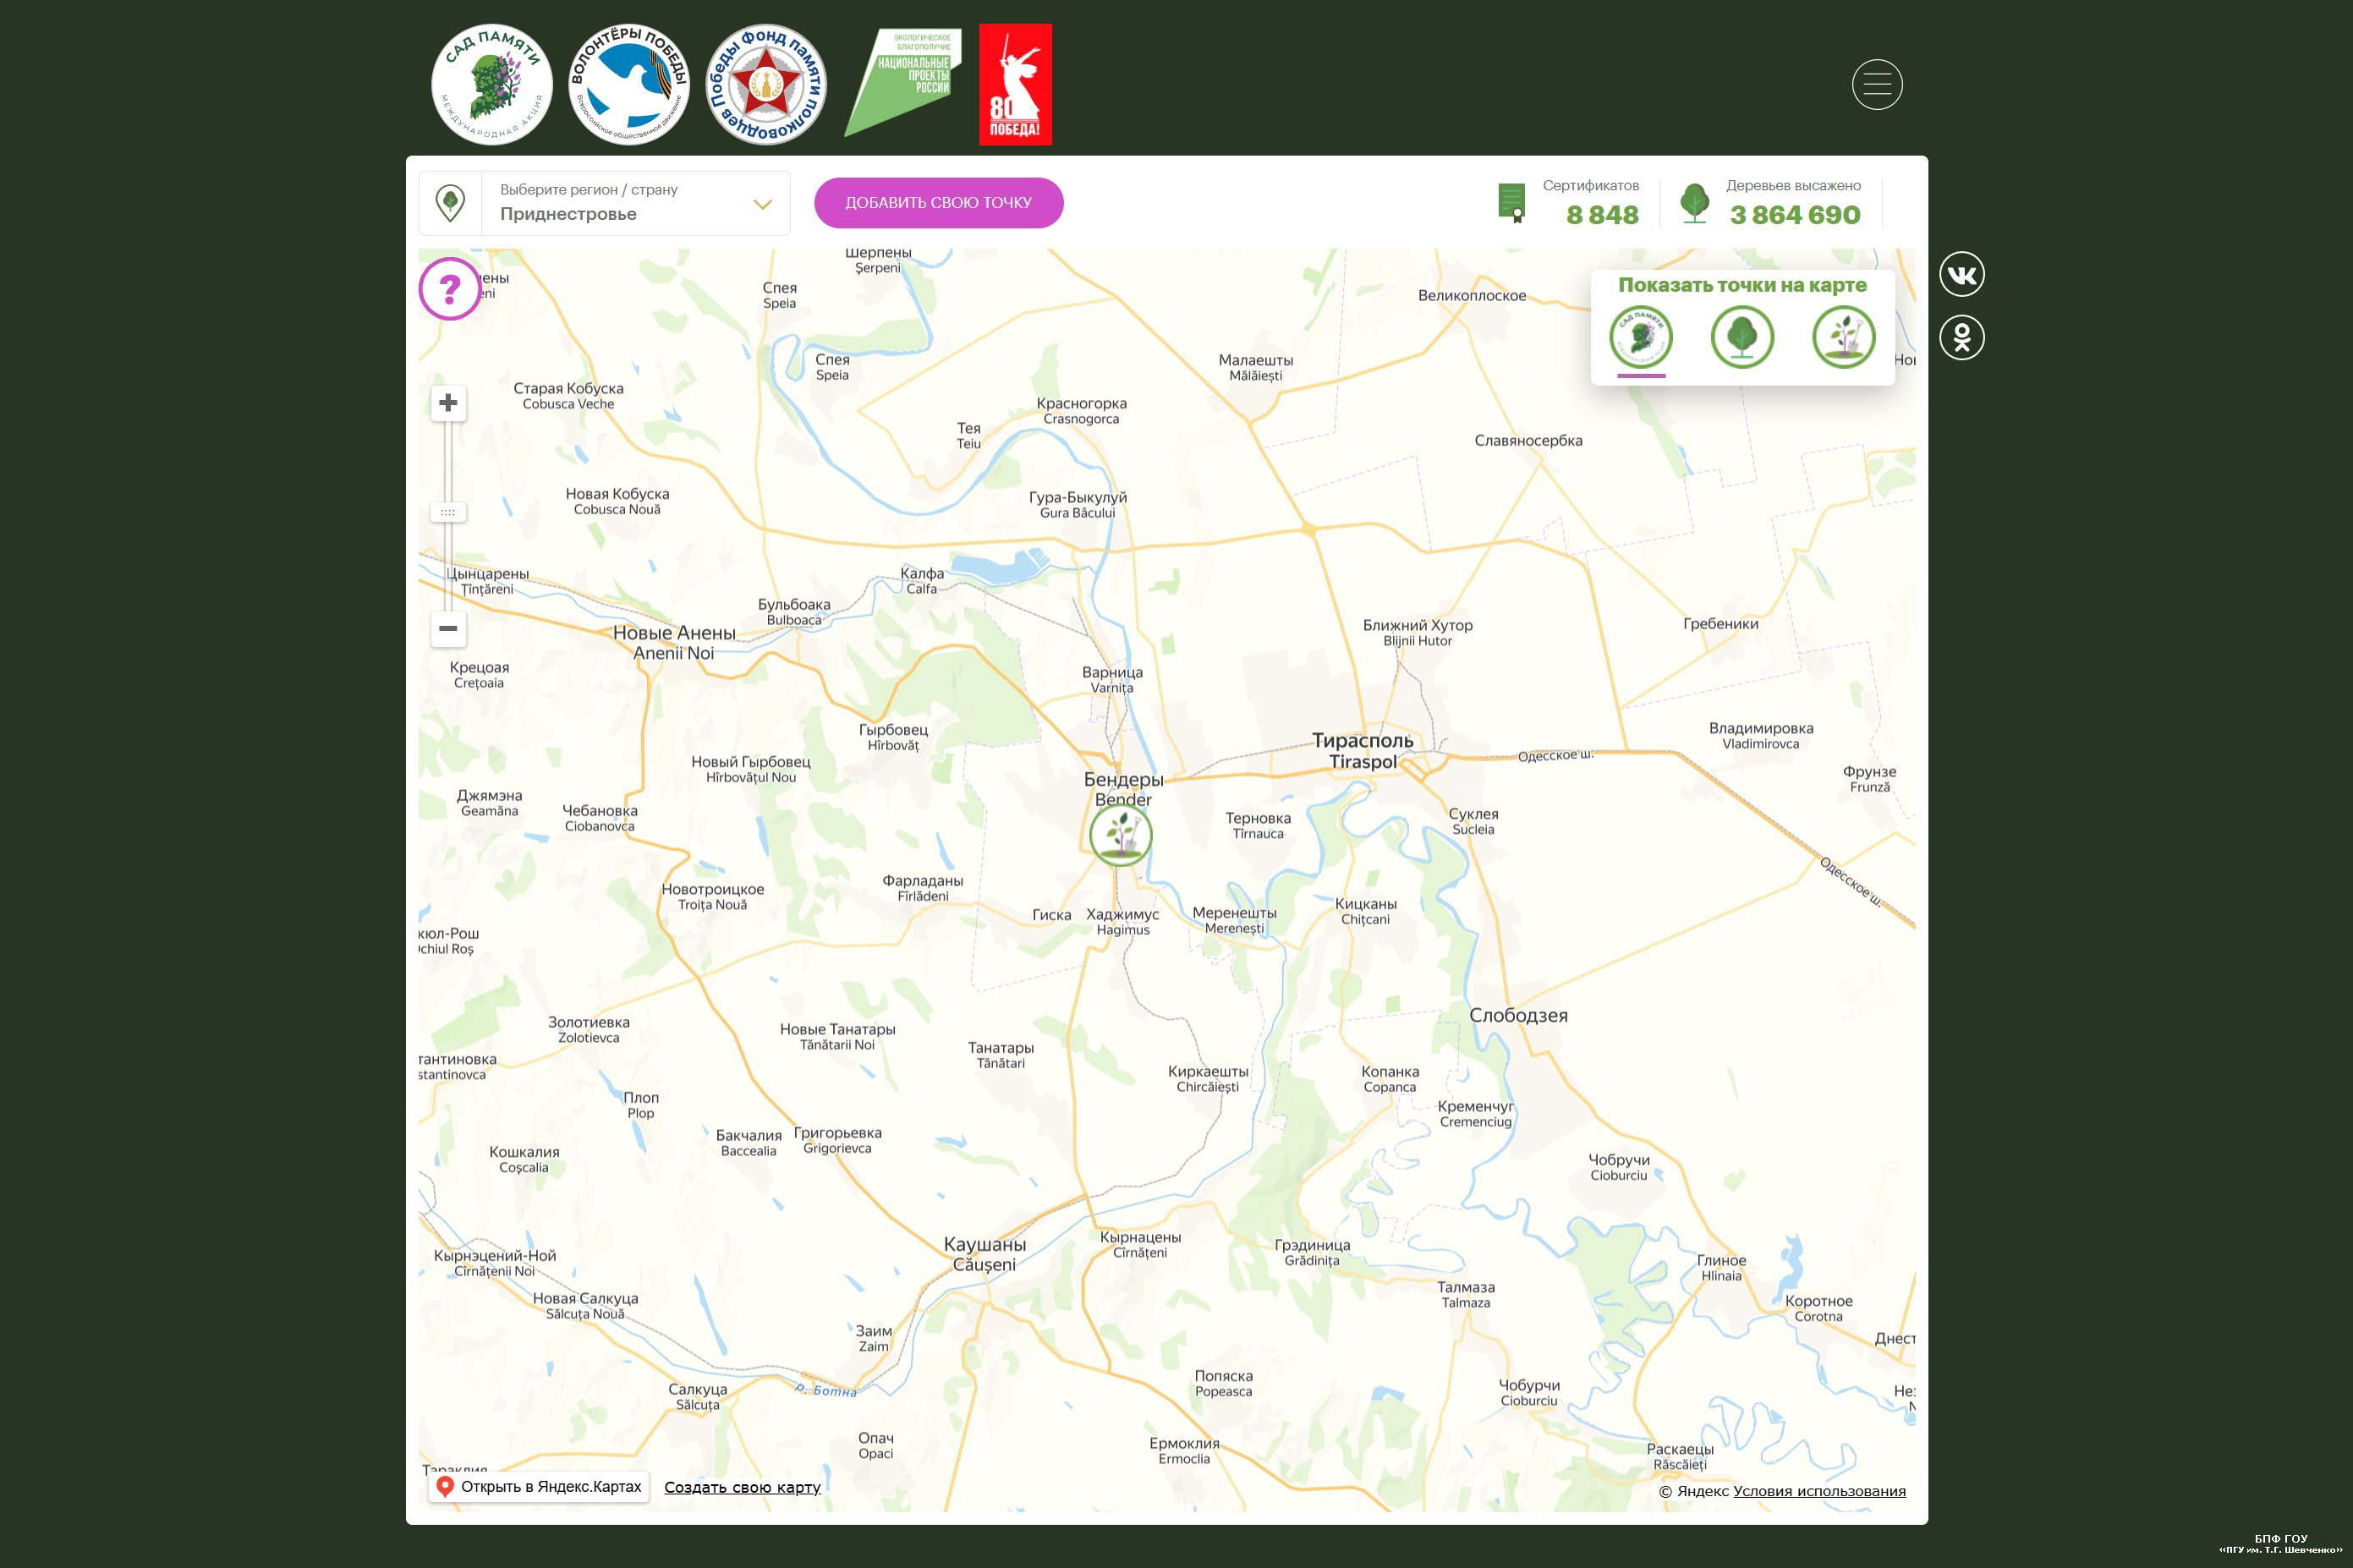The image size is (2353, 1568).
Task: Click the Варница label on map
Action: click(x=1112, y=680)
